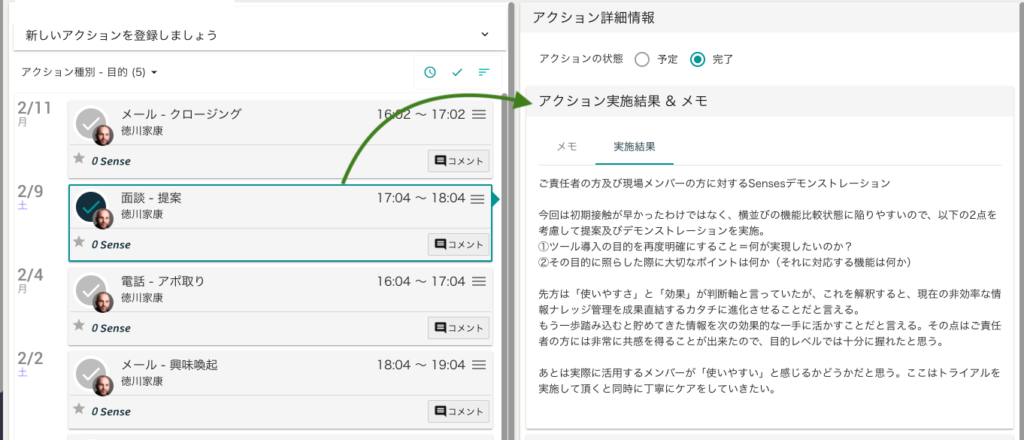Click アクション実施結果 & メモ section header
The width and height of the screenshot is (1024, 440).
[770, 101]
